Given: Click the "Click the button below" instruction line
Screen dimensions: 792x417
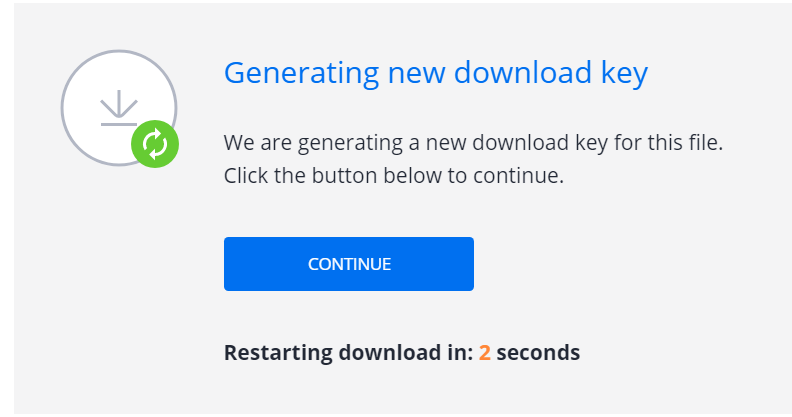Looking at the screenshot, I should pos(358,176).
